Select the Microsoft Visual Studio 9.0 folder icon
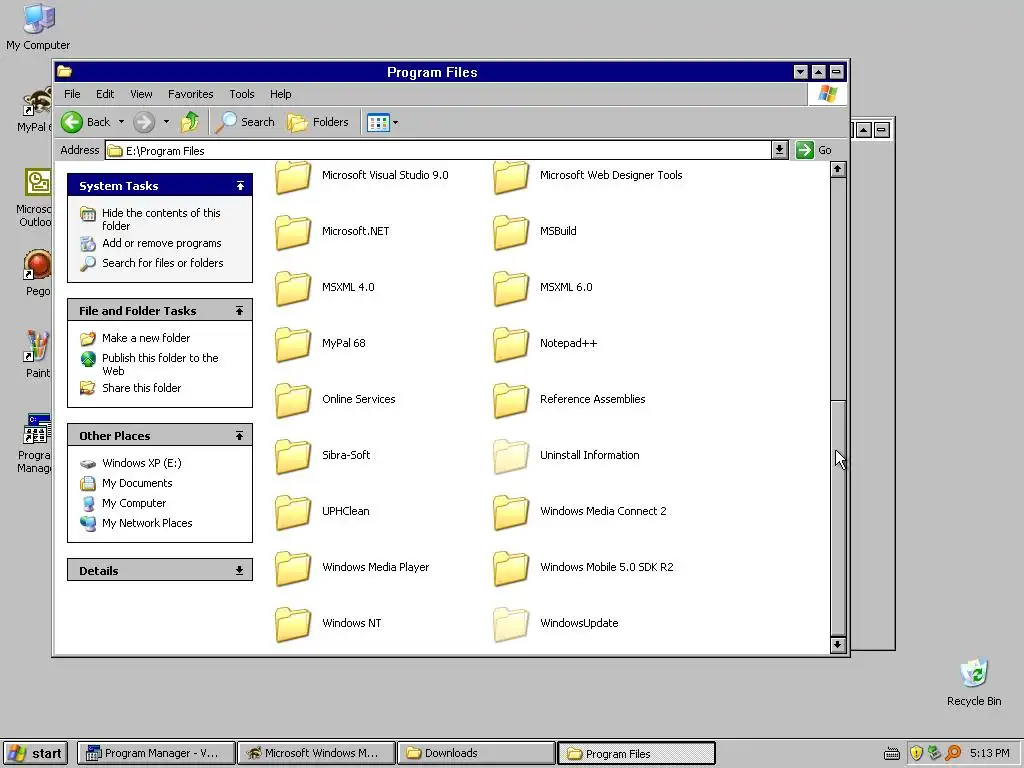1024x768 pixels. pyautogui.click(x=293, y=177)
